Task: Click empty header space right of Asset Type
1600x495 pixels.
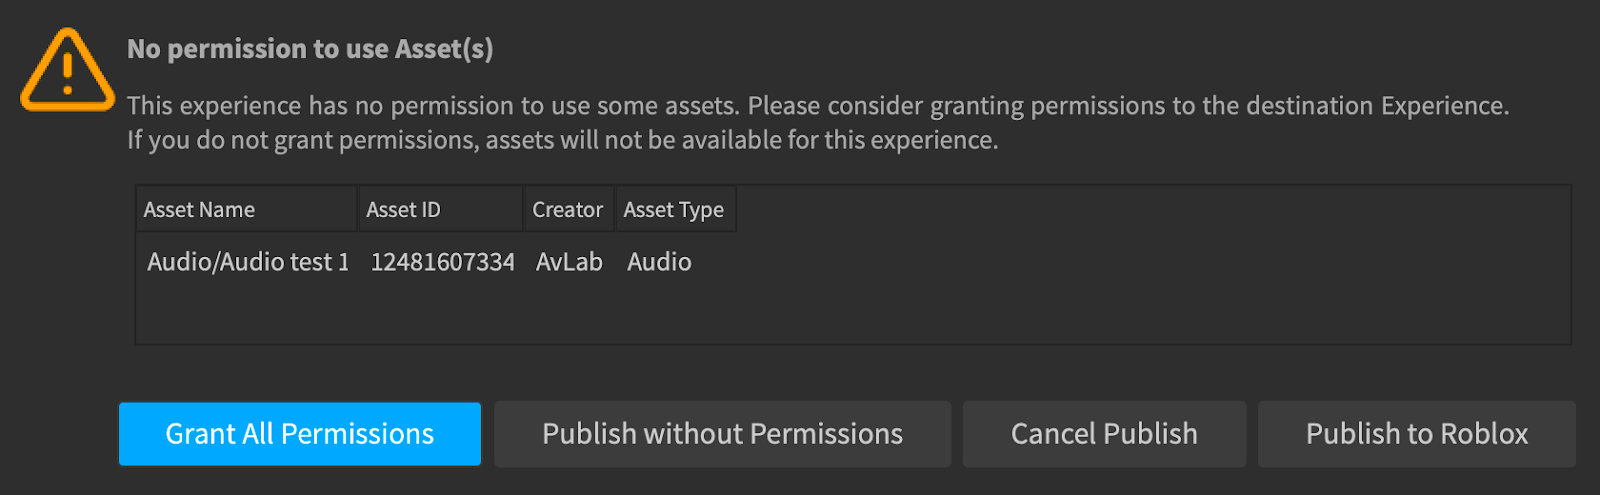Action: pos(1153,209)
